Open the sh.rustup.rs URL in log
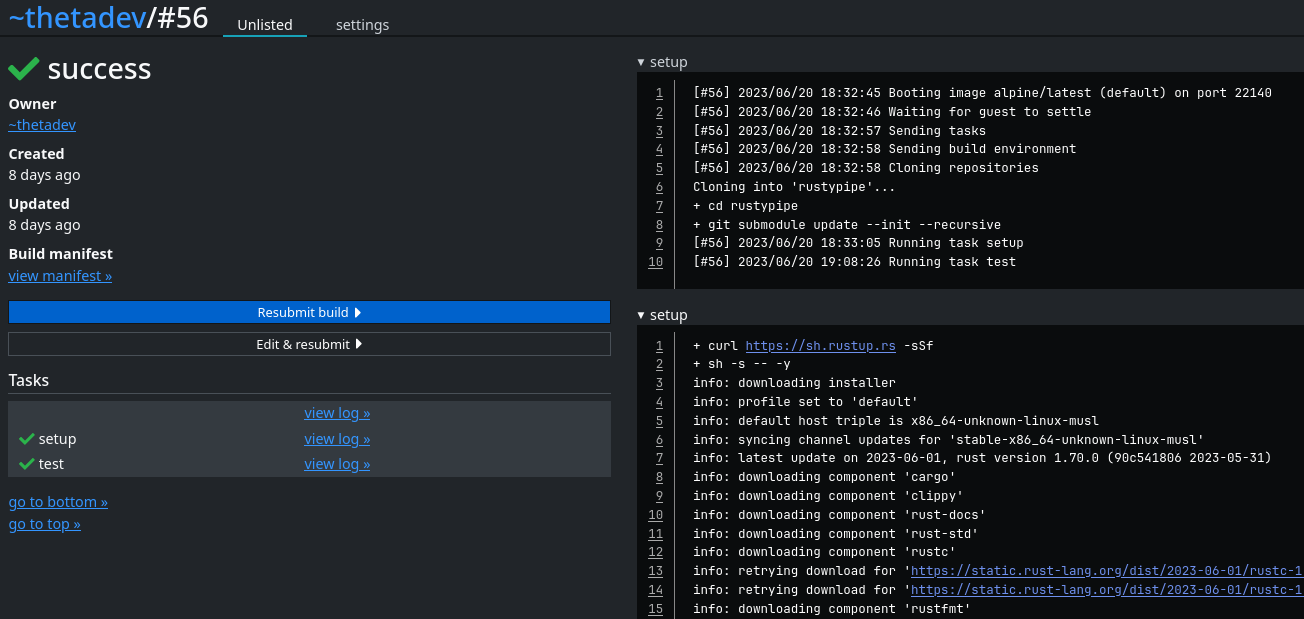 coord(820,346)
